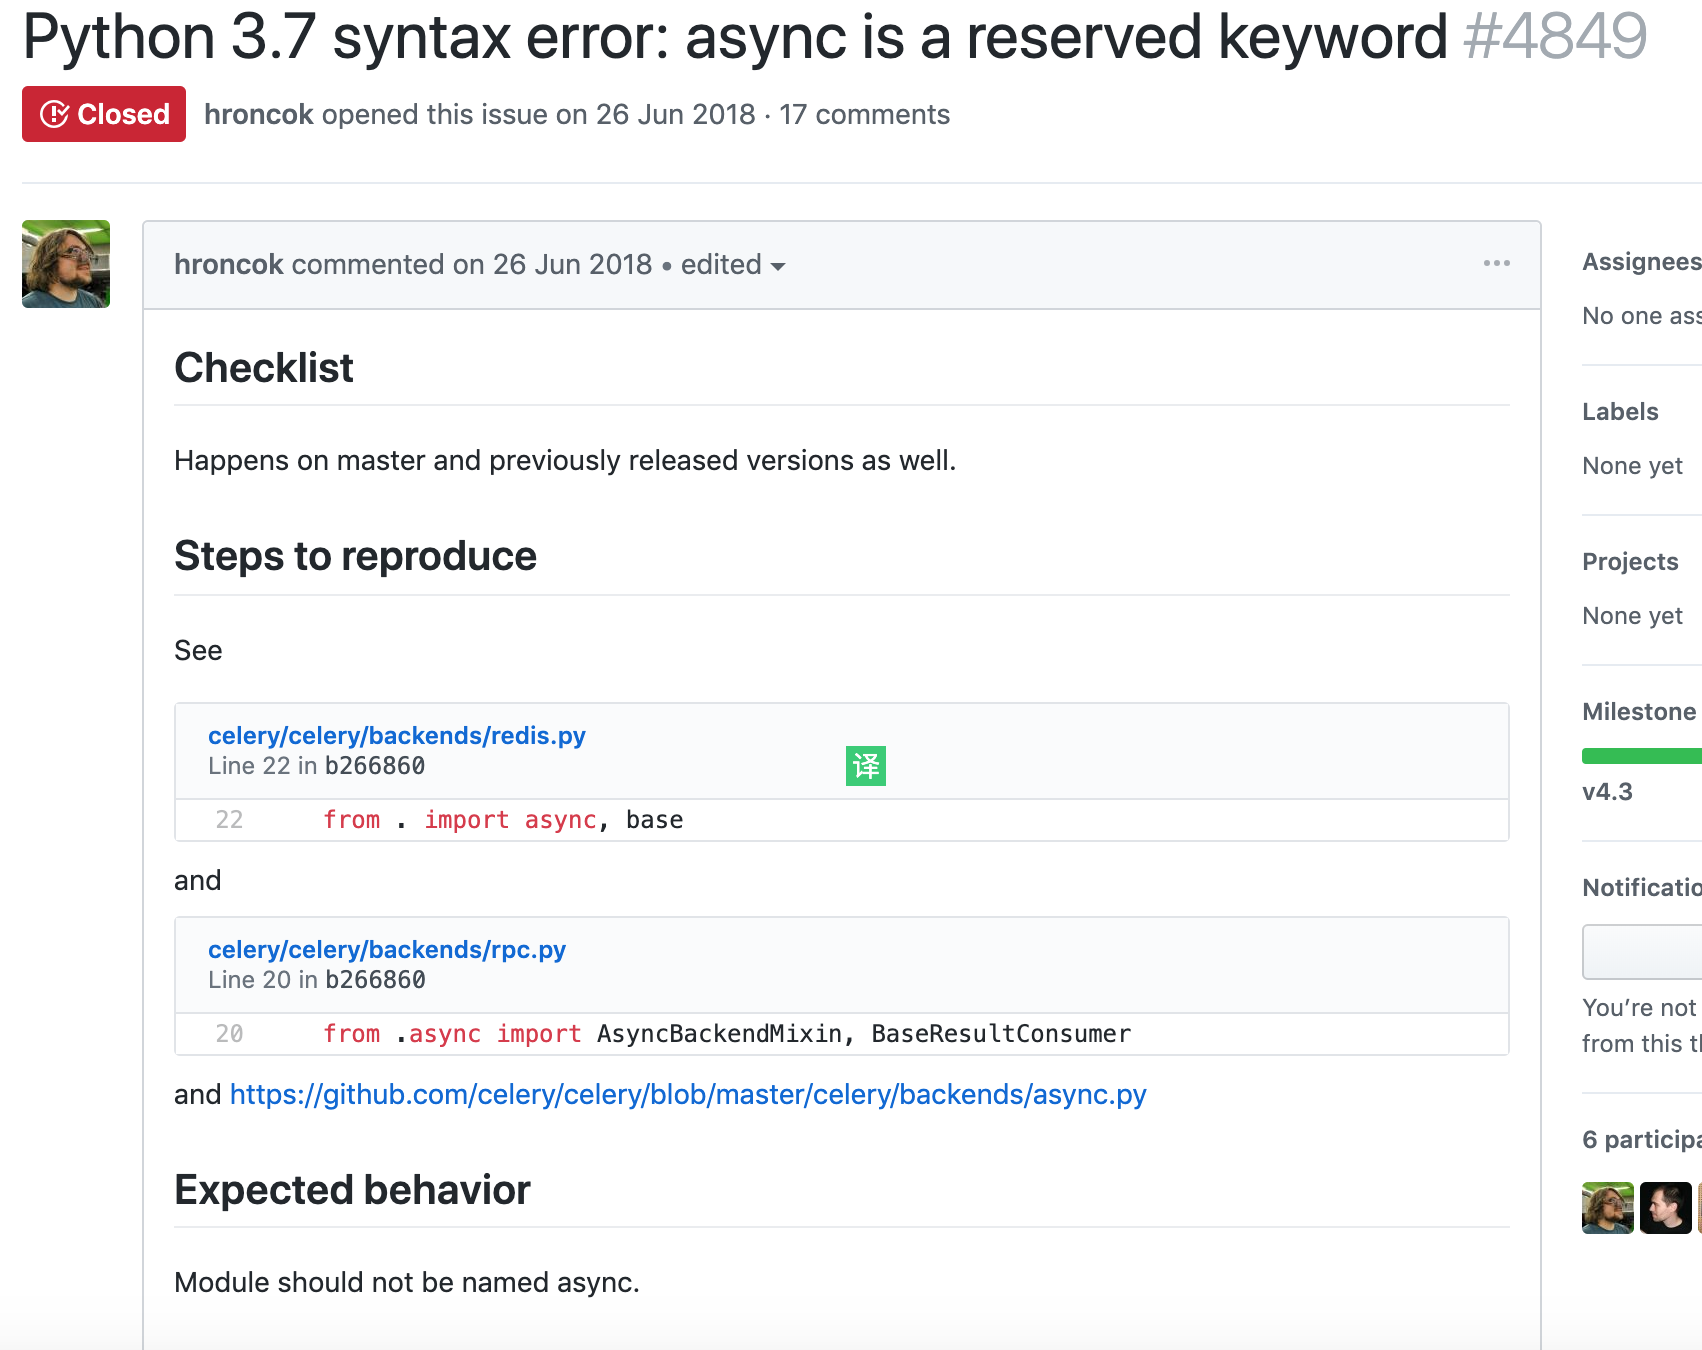This screenshot has width=1702, height=1350.
Task: Click the AsyncBackendMixin import code line
Action: coord(727,1034)
